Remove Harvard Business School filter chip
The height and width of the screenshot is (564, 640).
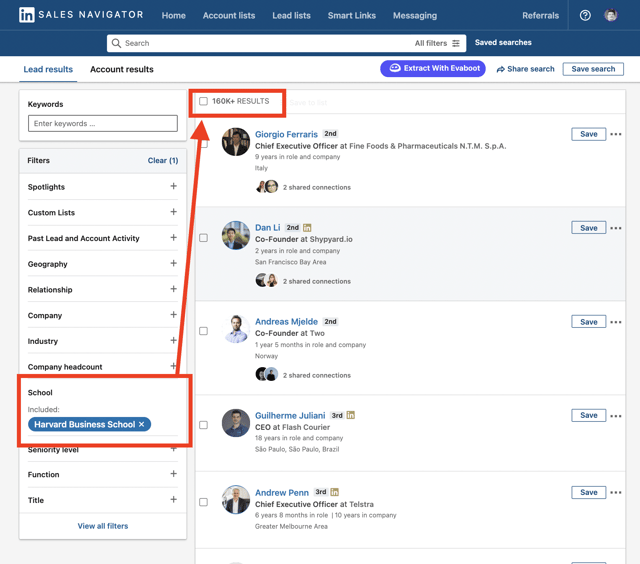[x=142, y=424]
